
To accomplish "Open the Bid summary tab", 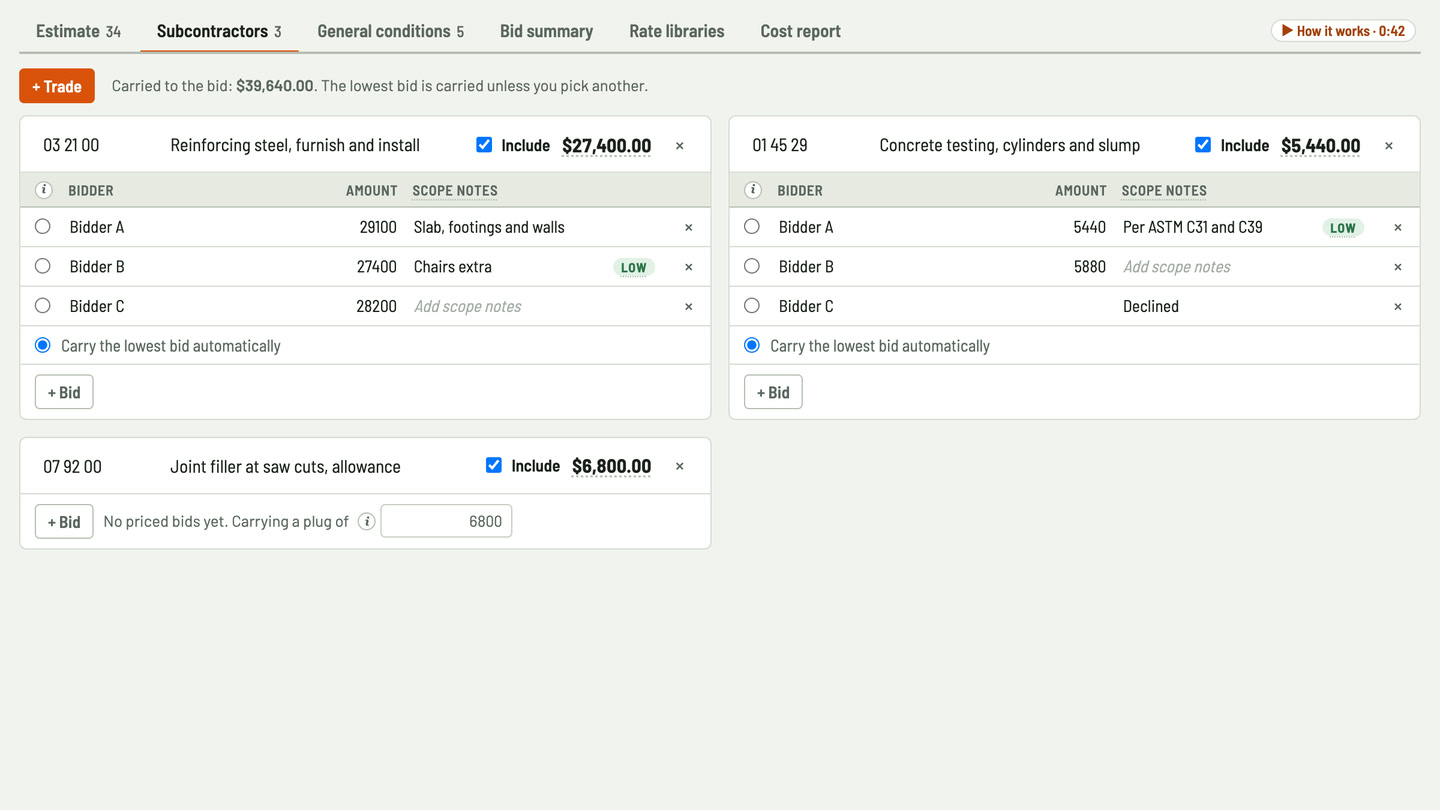I will (x=546, y=31).
